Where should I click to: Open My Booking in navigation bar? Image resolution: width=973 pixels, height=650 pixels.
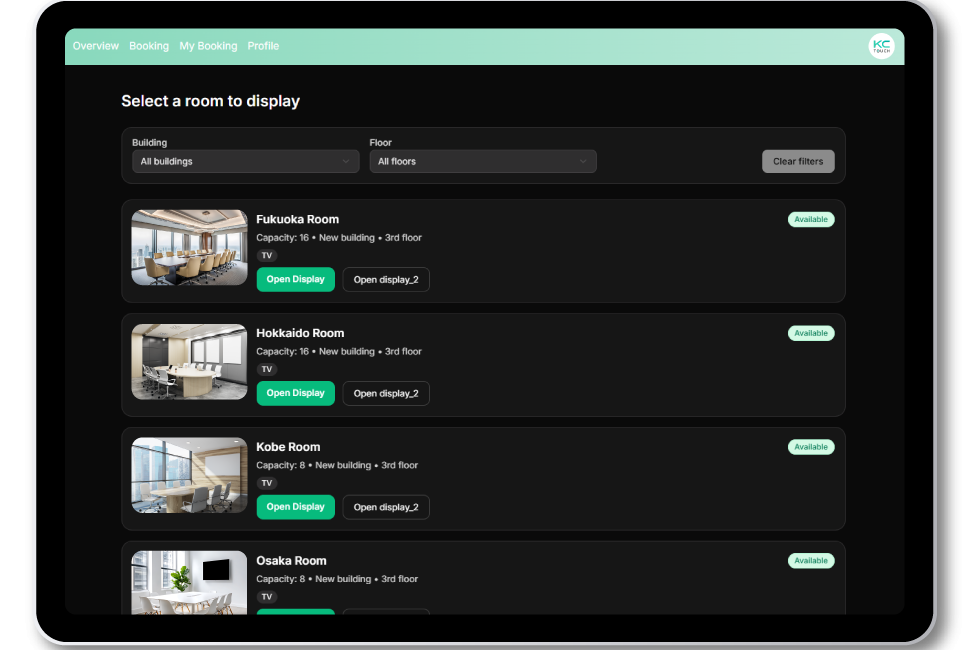click(208, 46)
